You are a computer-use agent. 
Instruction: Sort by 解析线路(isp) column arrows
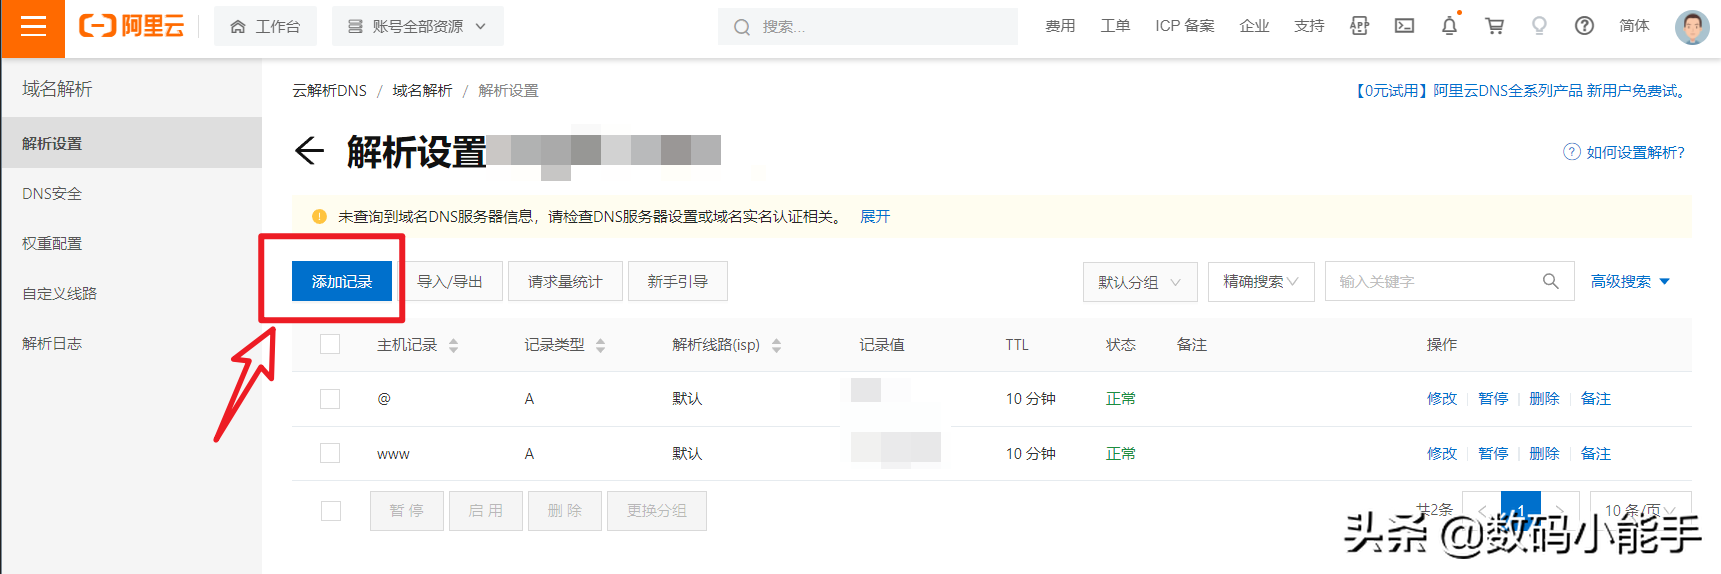coord(777,345)
